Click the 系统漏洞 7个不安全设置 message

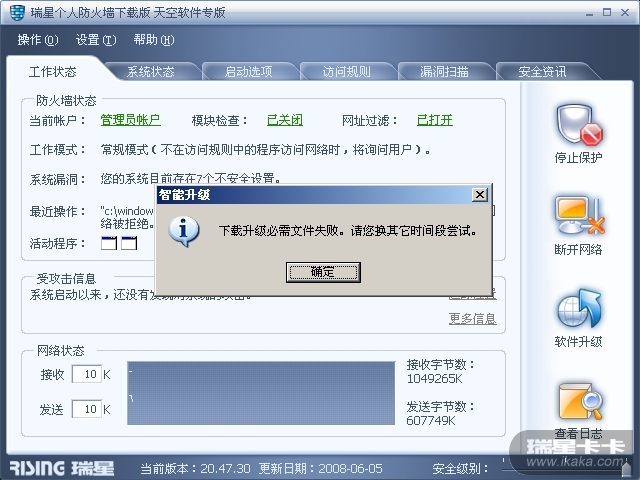[x=191, y=179]
